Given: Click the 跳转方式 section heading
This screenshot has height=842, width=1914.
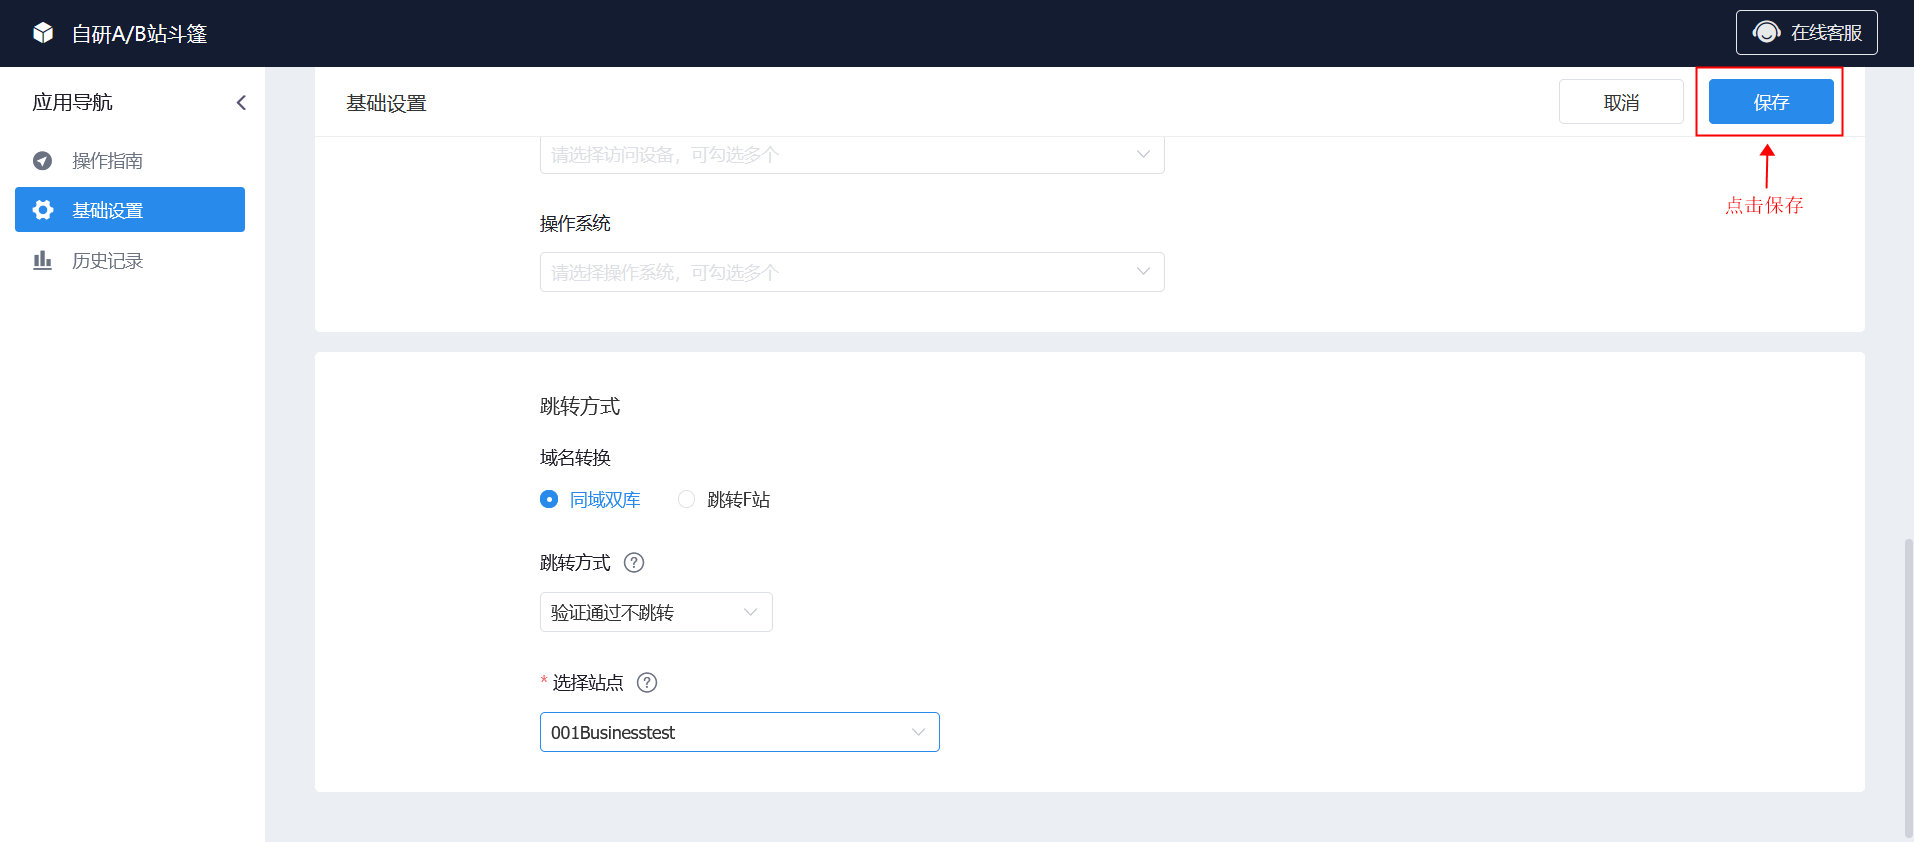Looking at the screenshot, I should click(580, 406).
